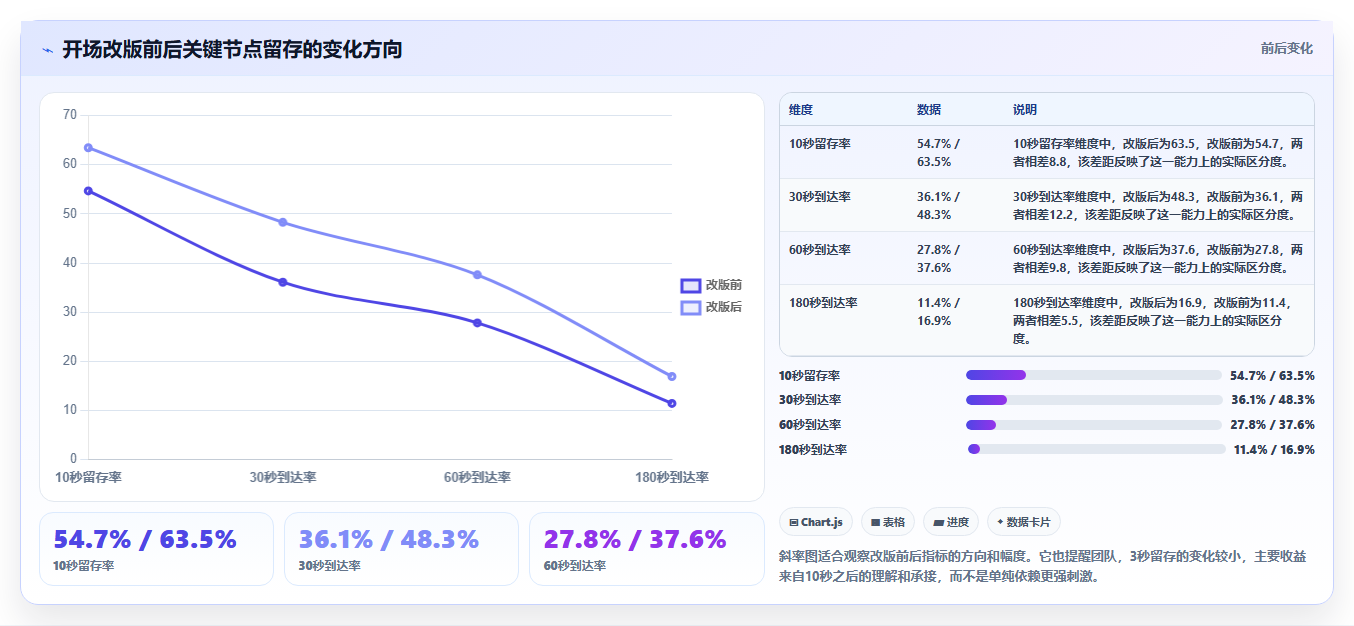Click the 10秒留存率 x-axis label under the chart
The image size is (1354, 626).
pos(88,478)
